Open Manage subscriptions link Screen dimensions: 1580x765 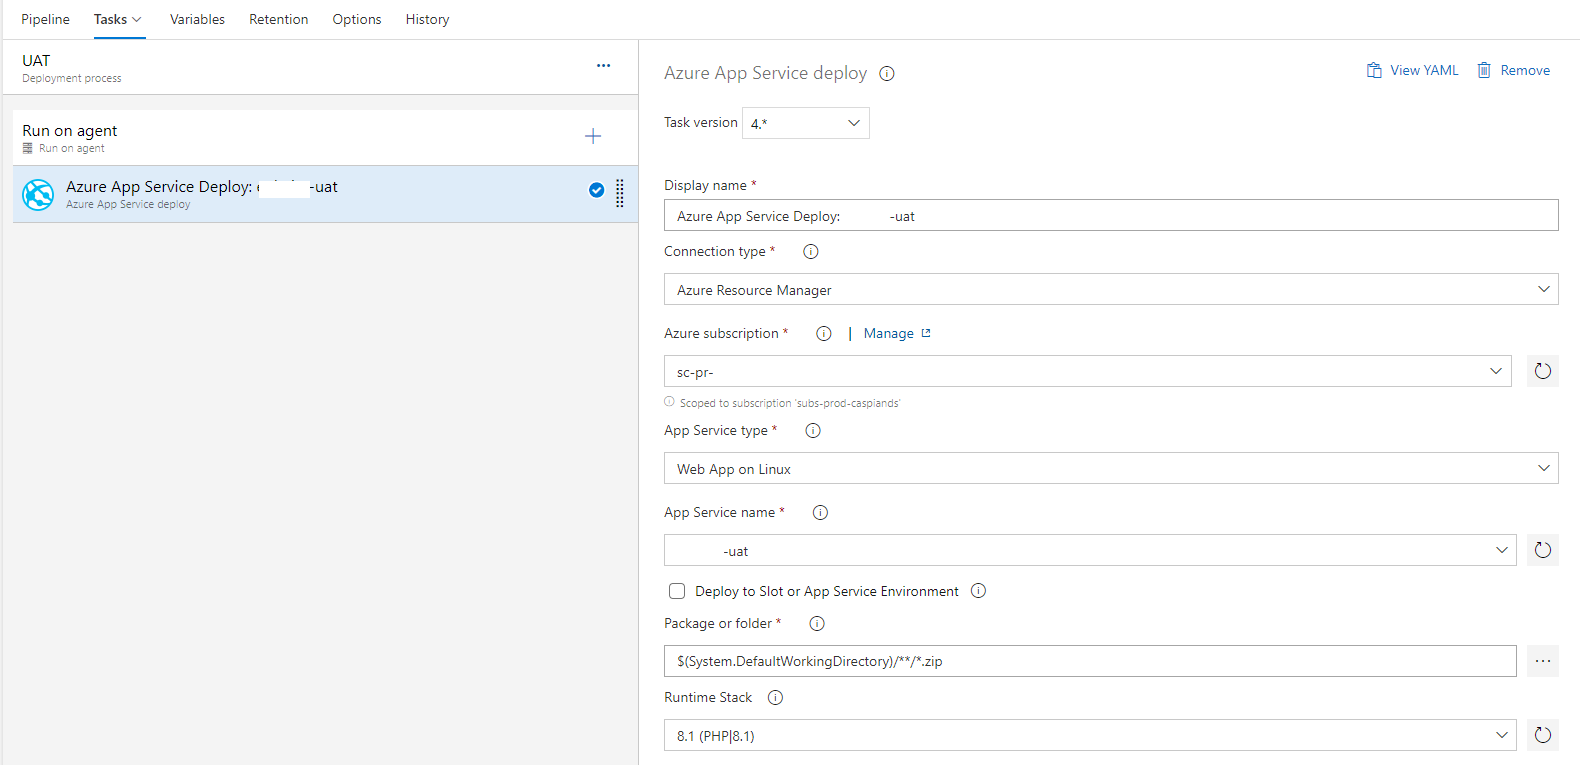897,334
